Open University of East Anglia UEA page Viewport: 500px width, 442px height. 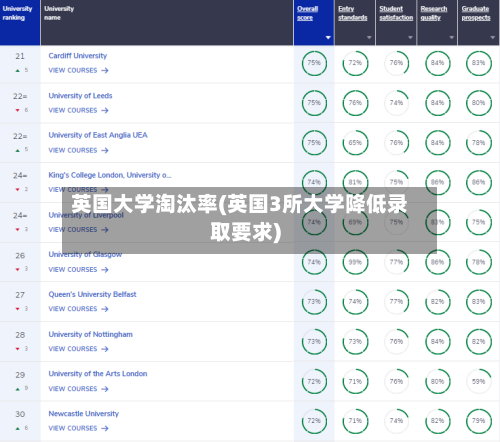pyautogui.click(x=98, y=135)
